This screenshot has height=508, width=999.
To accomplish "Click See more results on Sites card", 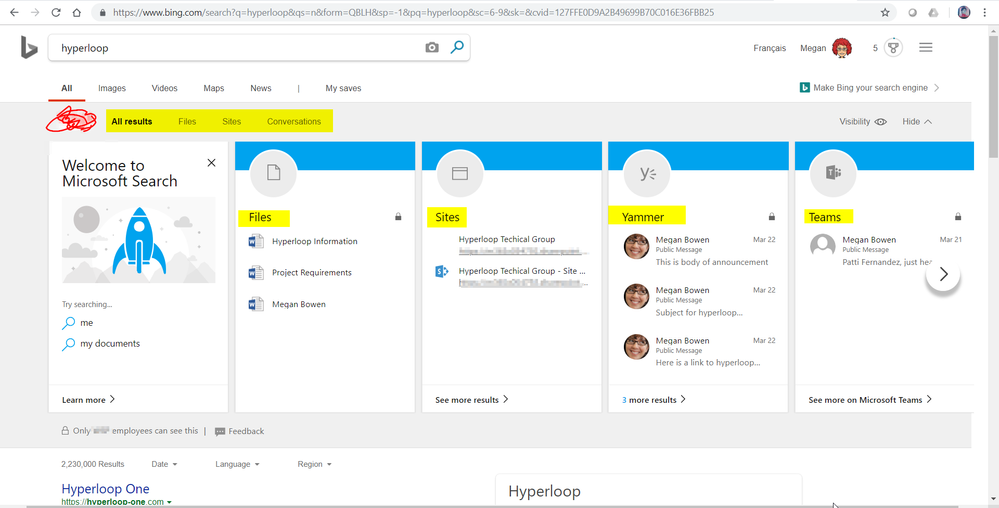I will (x=471, y=400).
